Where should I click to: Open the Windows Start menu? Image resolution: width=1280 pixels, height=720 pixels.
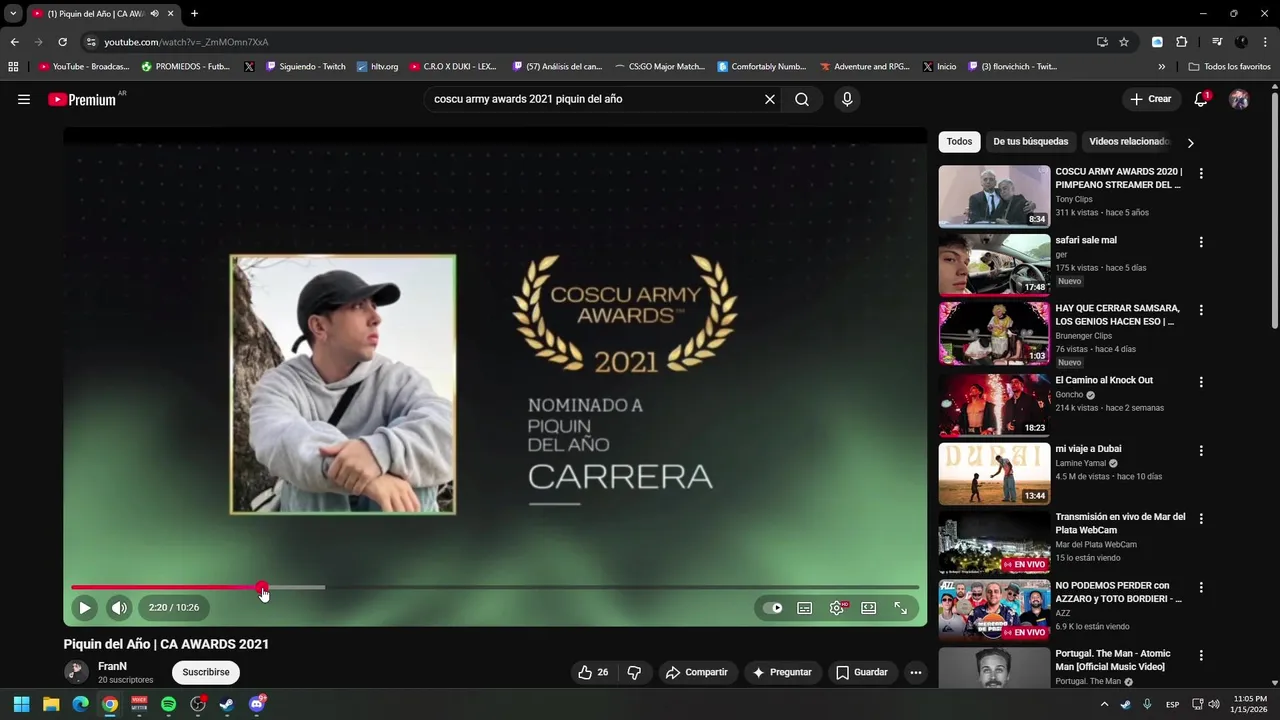pos(21,704)
